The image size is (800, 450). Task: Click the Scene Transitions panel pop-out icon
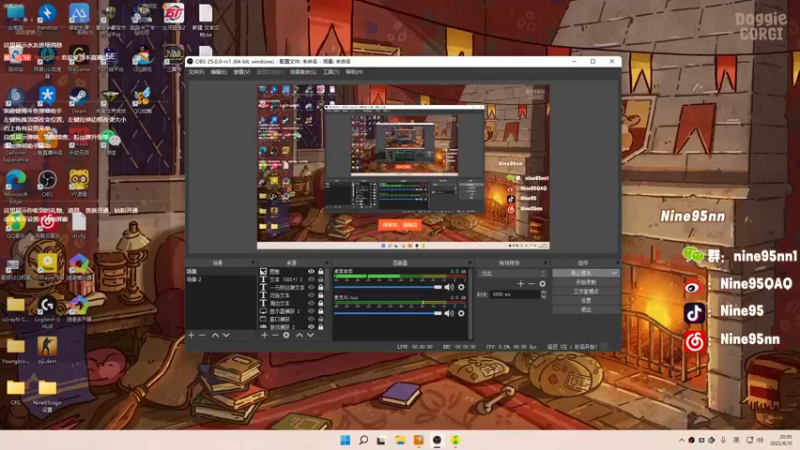545,263
